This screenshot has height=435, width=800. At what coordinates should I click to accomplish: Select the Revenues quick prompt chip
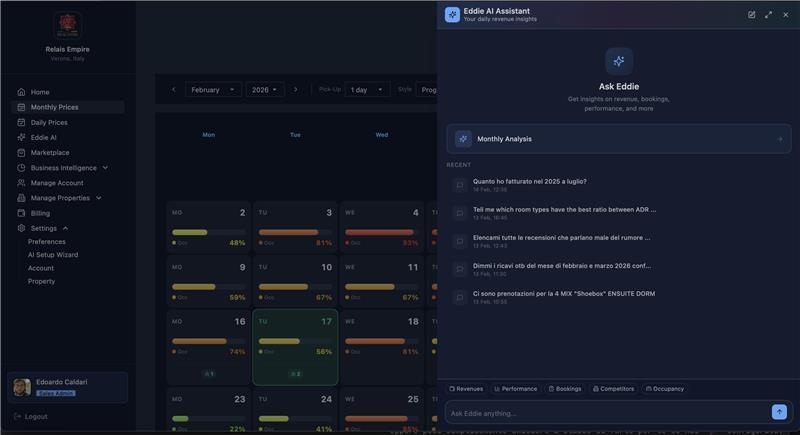466,389
